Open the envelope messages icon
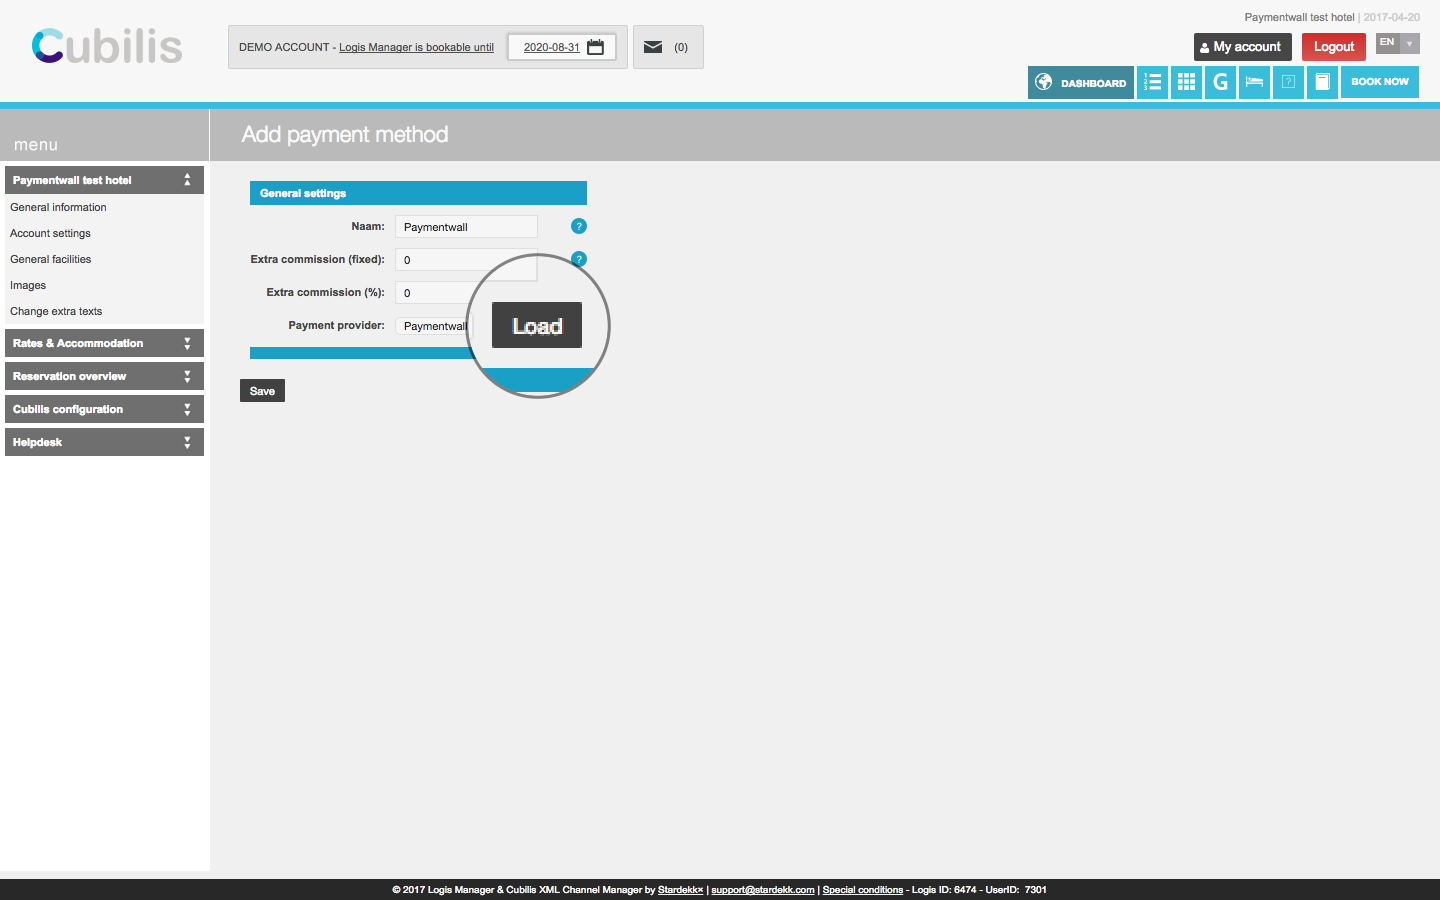 pyautogui.click(x=653, y=47)
